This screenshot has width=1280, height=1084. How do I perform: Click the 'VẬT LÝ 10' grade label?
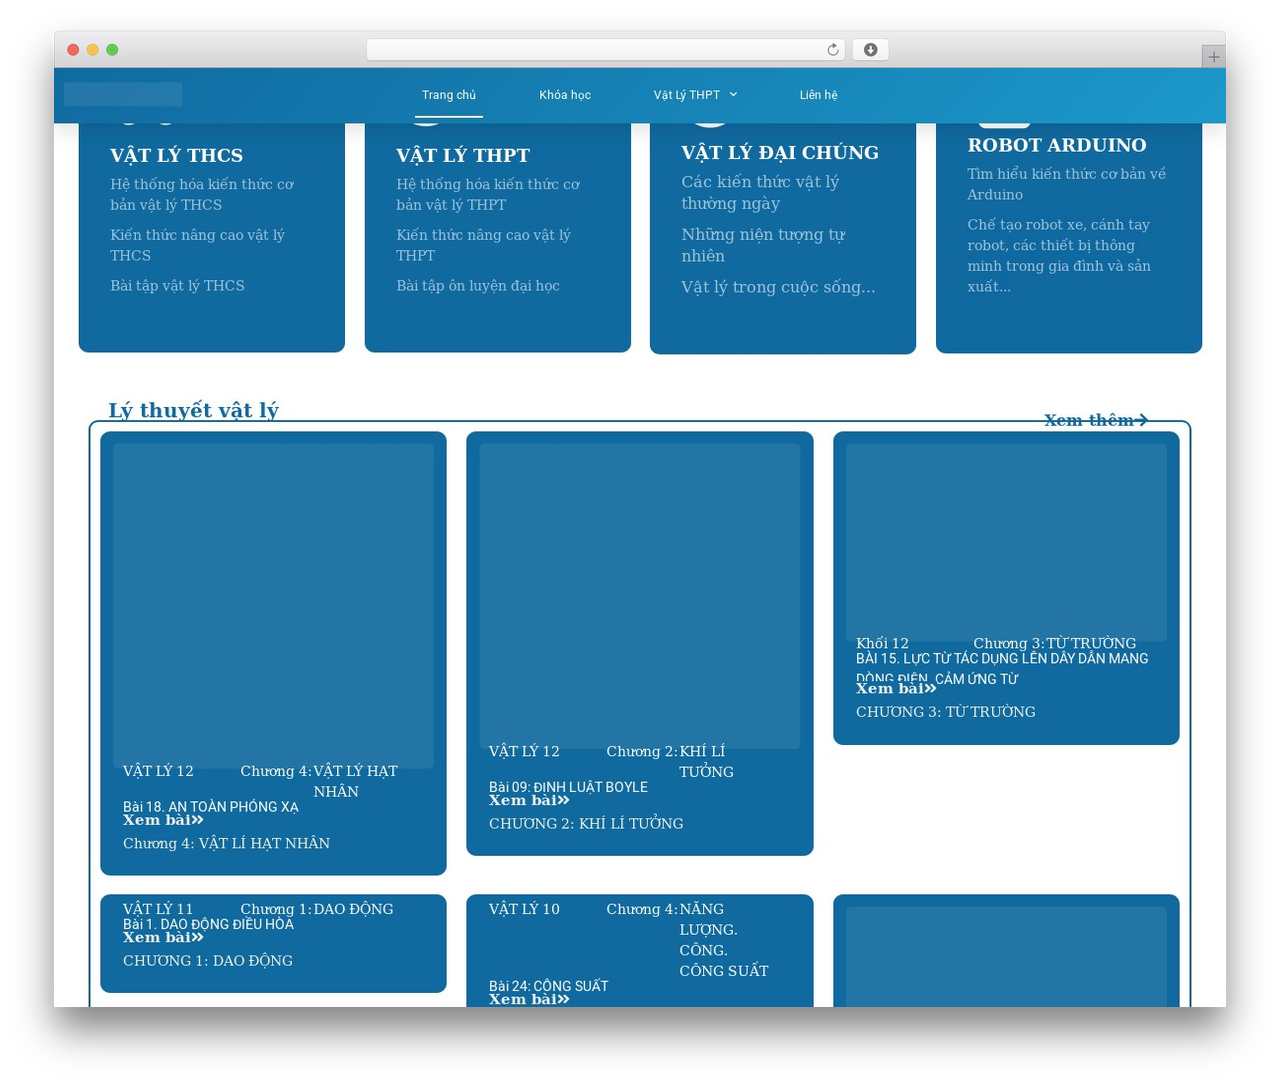[524, 909]
